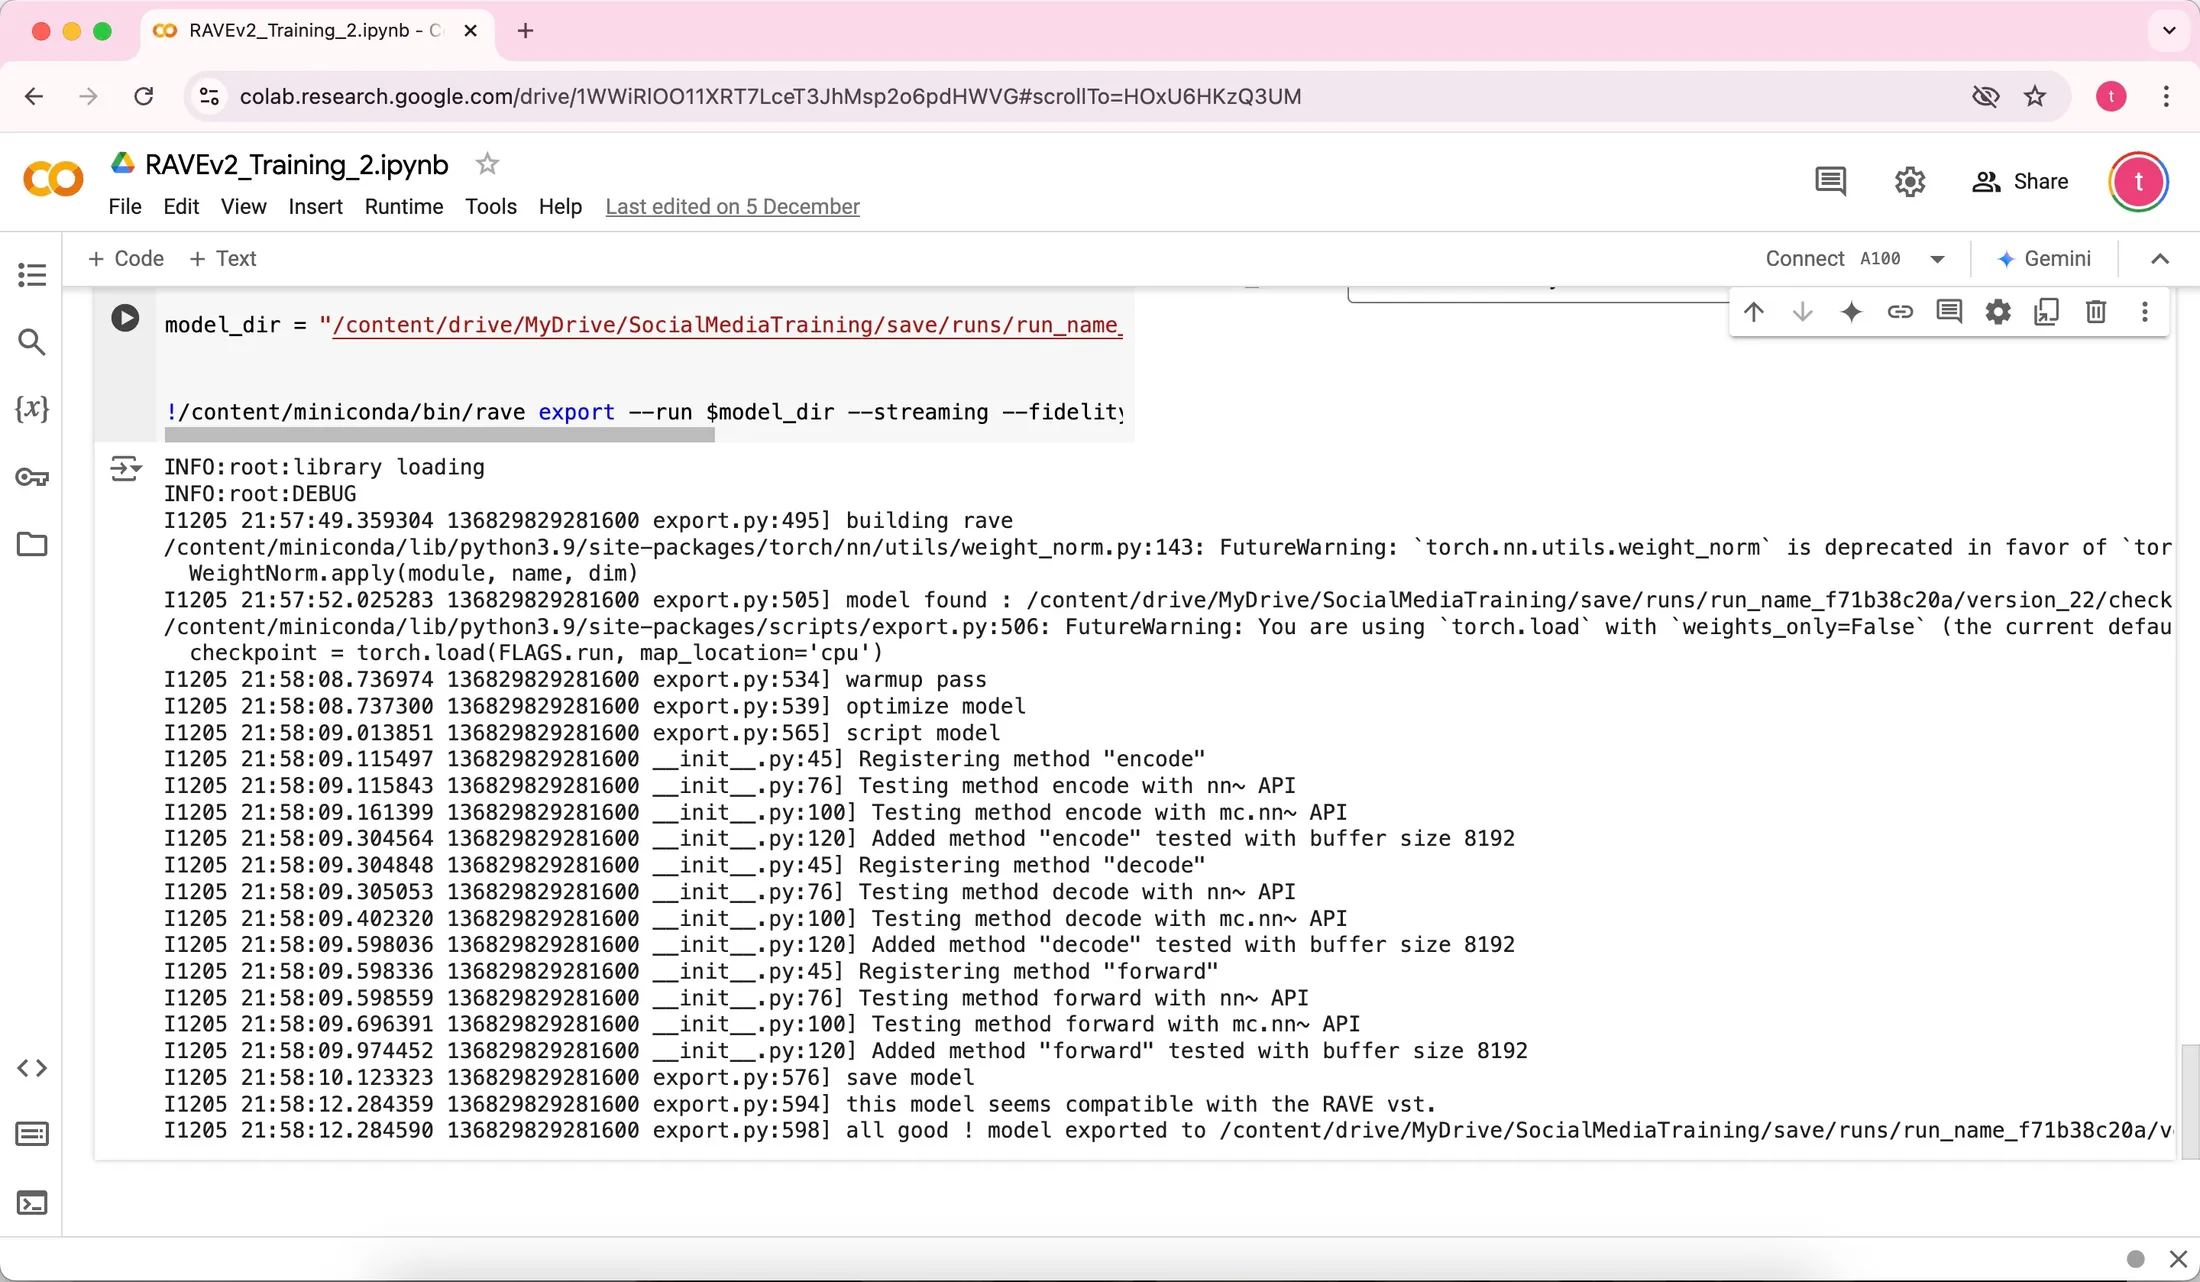Open the Runtime menu
The width and height of the screenshot is (2200, 1282).
404,206
